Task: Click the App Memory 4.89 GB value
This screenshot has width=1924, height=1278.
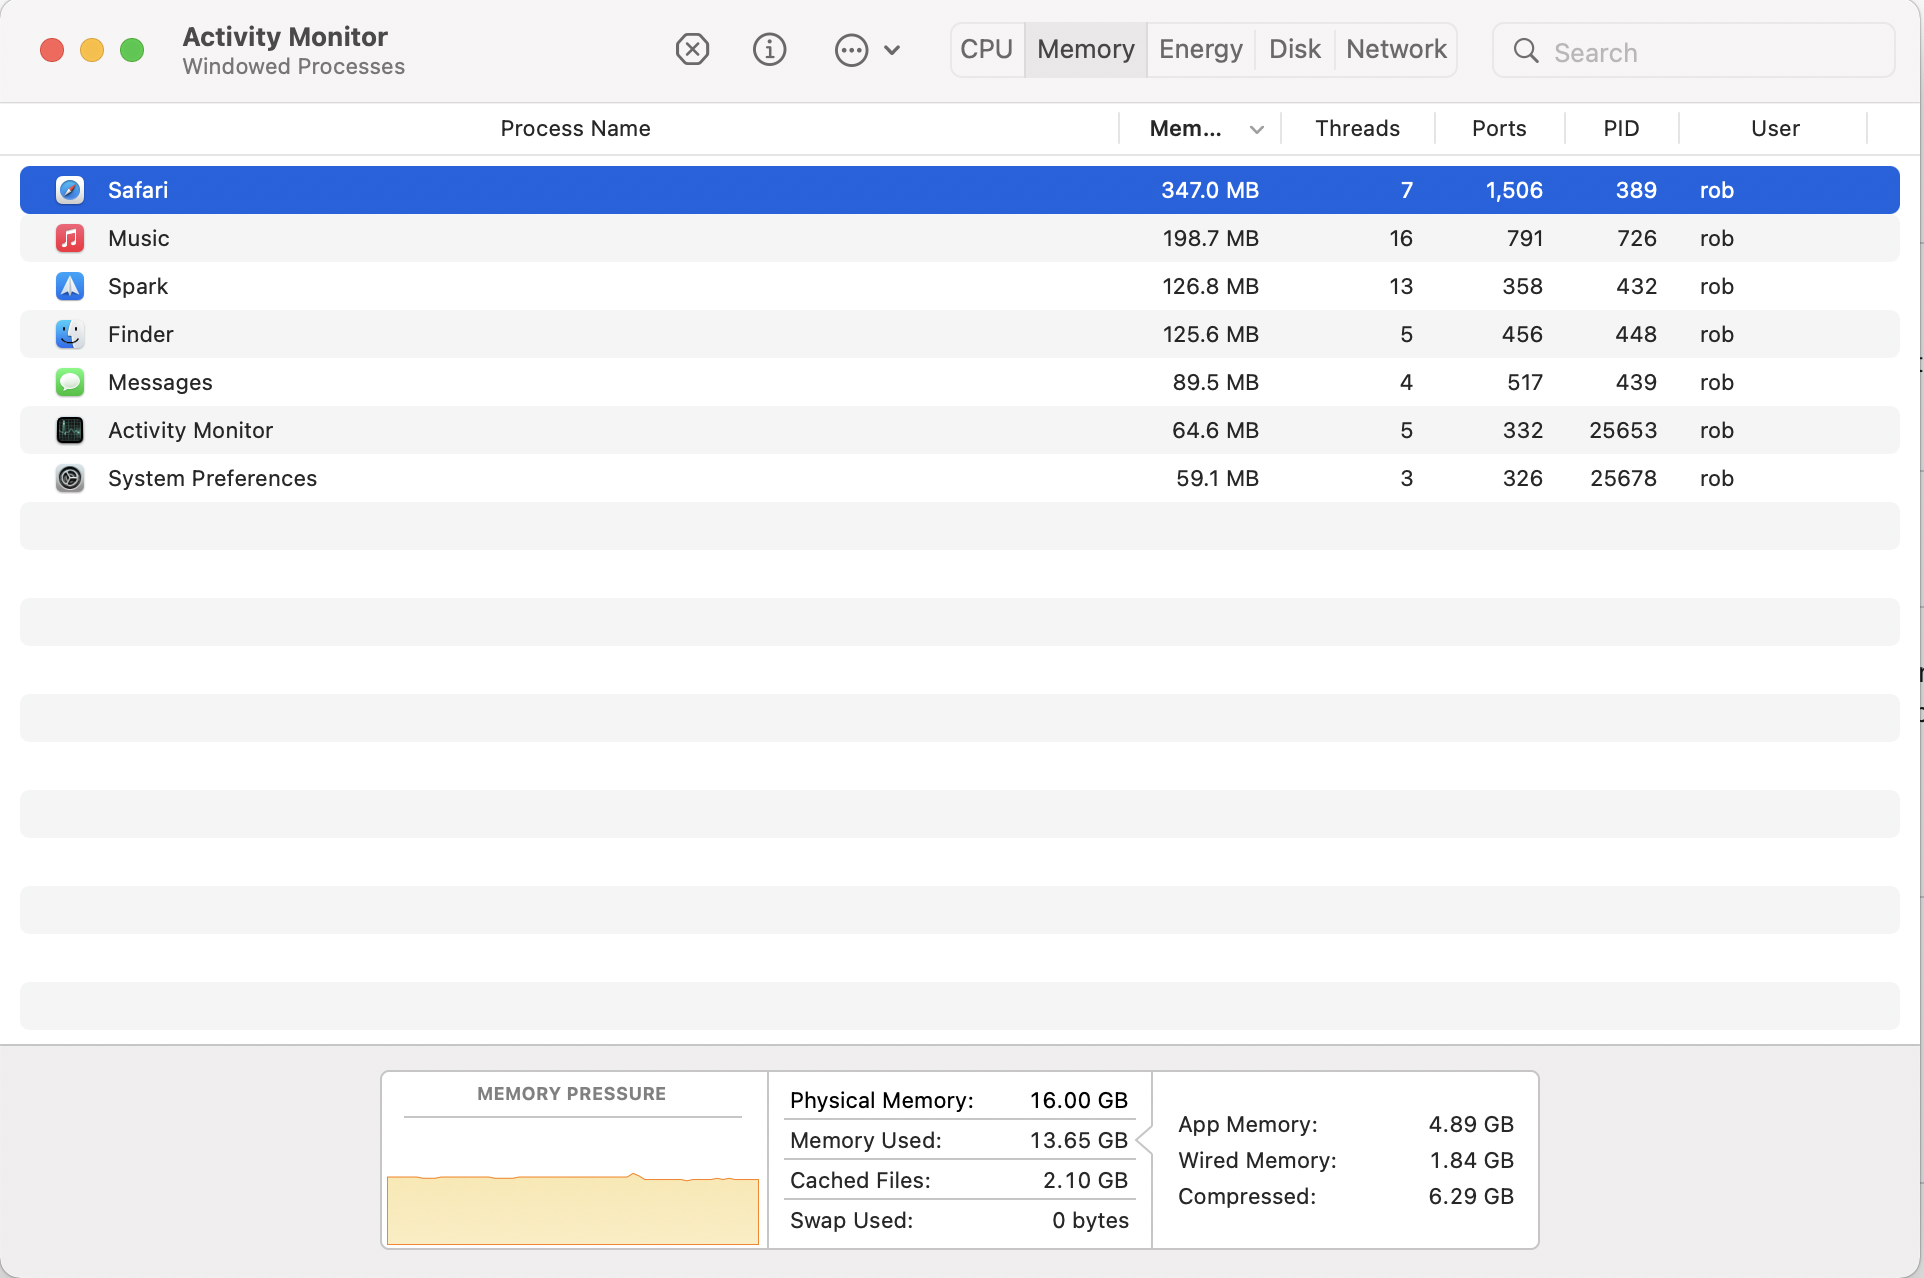Action: point(1471,1124)
